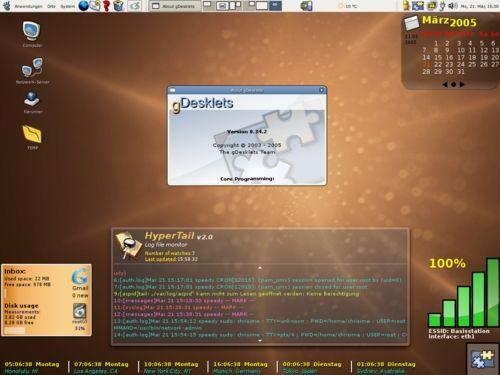Open the About gDesklets window menu button

coord(172,90)
